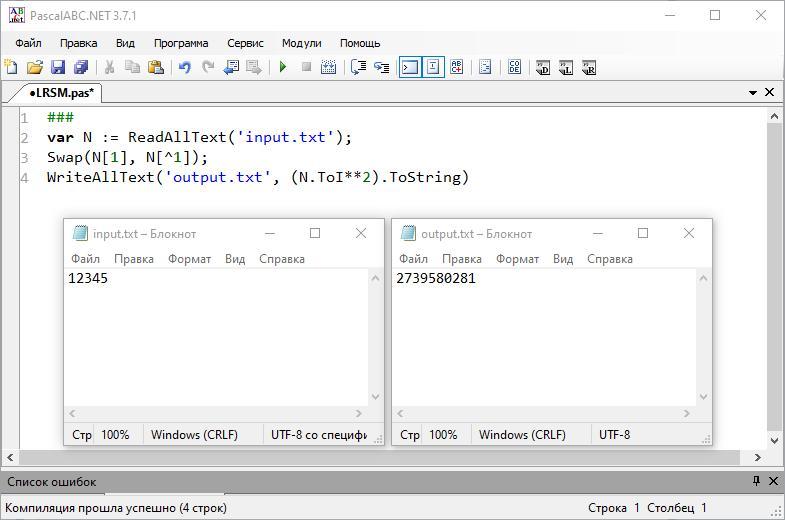Step over using the double arrow icon

pyautogui.click(x=381, y=67)
